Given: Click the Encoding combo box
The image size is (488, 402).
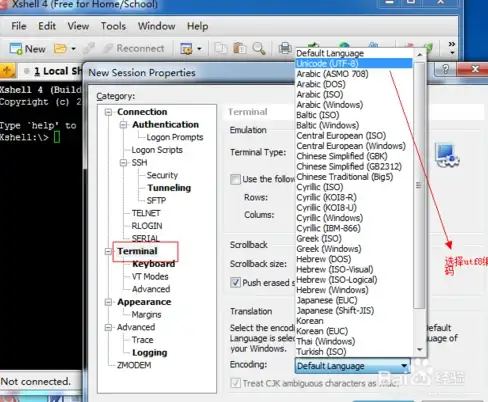Looking at the screenshot, I should (352, 366).
